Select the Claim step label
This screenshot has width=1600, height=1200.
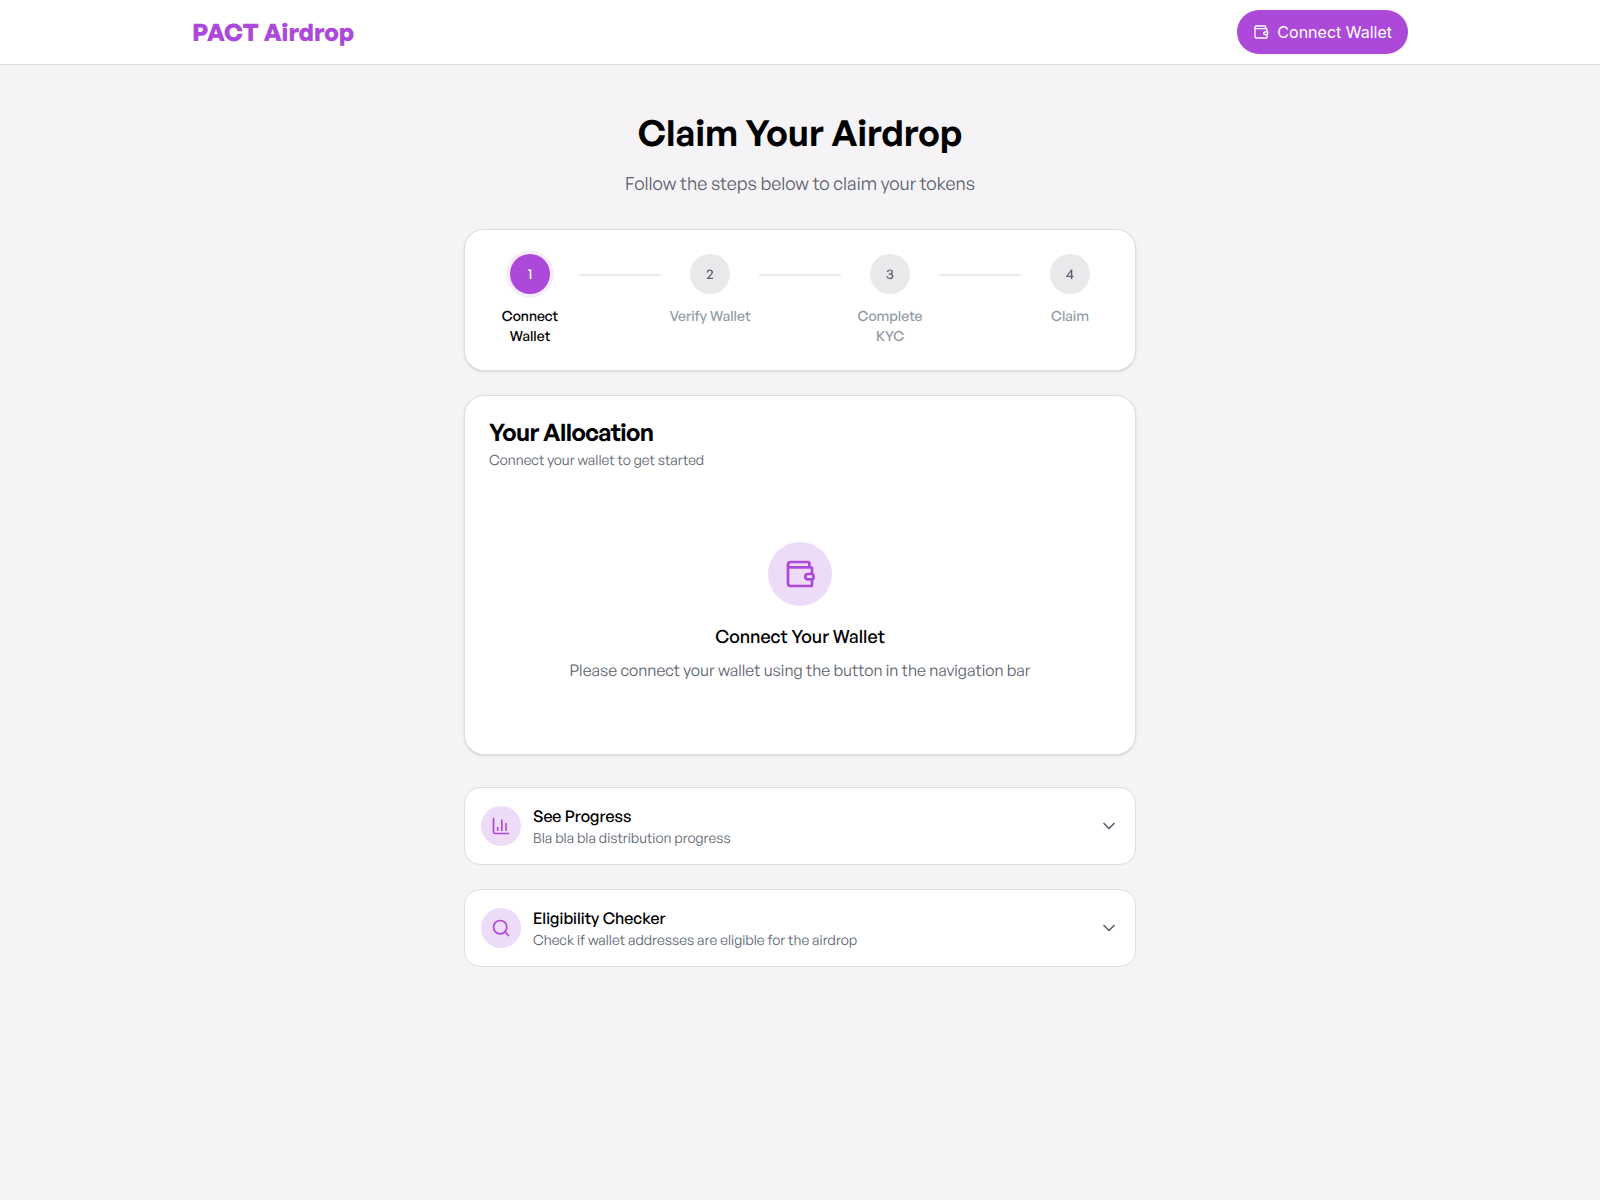coord(1069,315)
